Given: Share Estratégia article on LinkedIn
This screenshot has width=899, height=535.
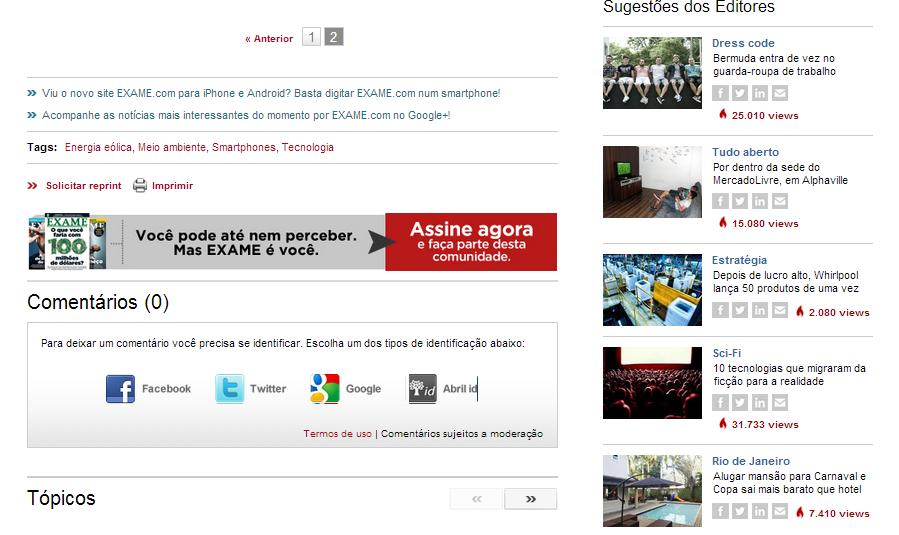Looking at the screenshot, I should pyautogui.click(x=760, y=311).
